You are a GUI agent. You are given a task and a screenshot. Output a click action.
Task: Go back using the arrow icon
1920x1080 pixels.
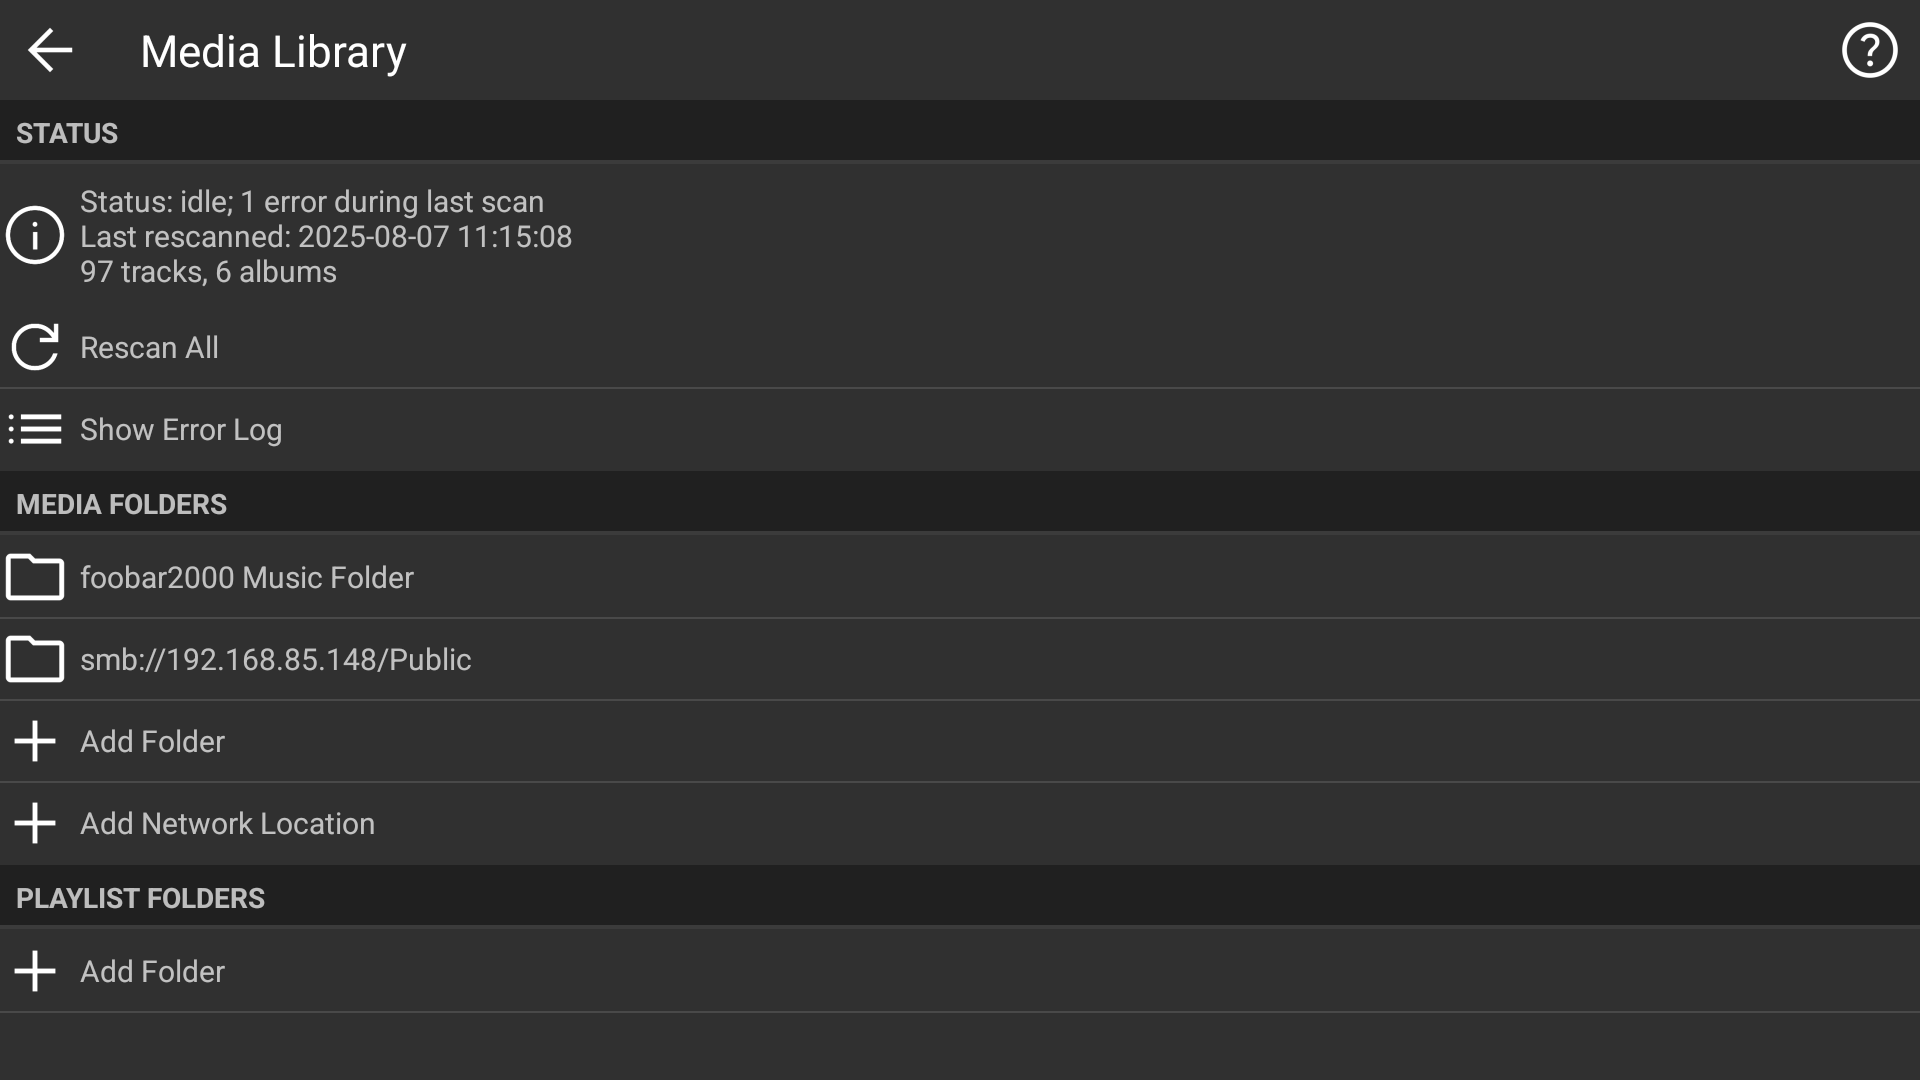(50, 50)
